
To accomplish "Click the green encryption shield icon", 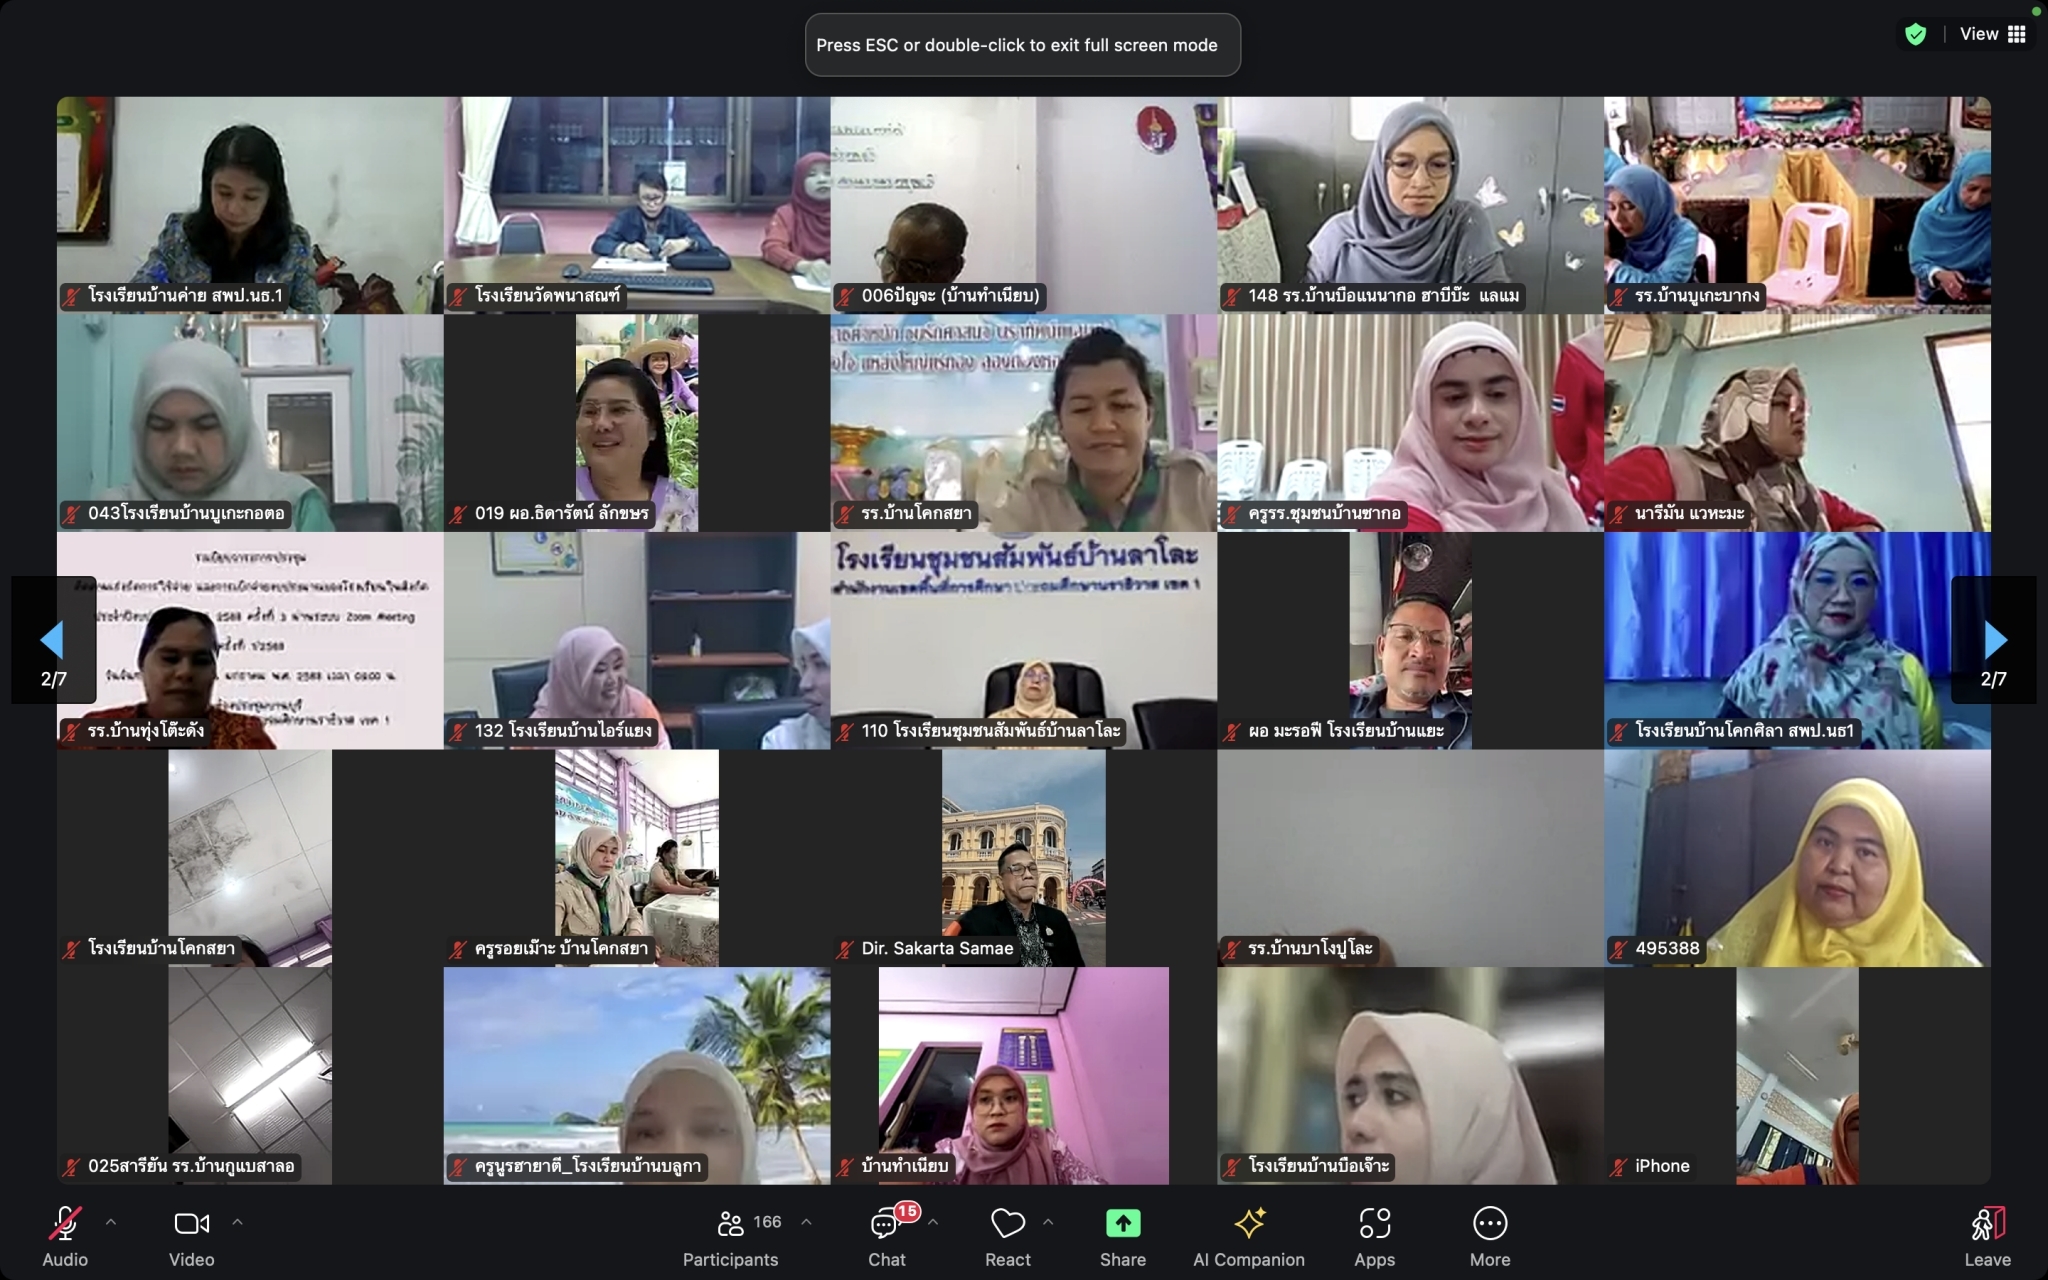I will click(x=1915, y=35).
